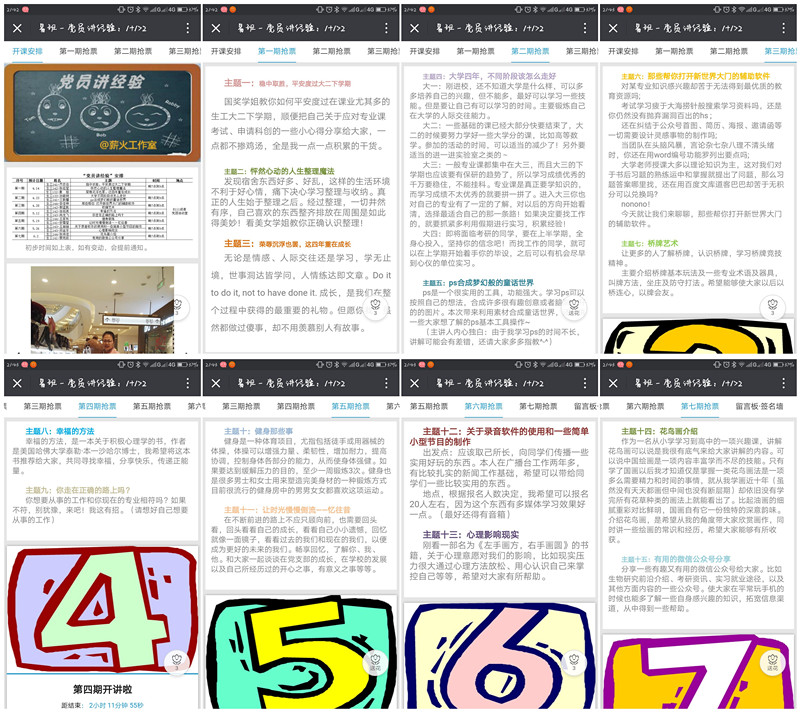Screen dimensions: 800x712
Task: Open the three-dot menu above 主题六 page
Action: [x=785, y=29]
